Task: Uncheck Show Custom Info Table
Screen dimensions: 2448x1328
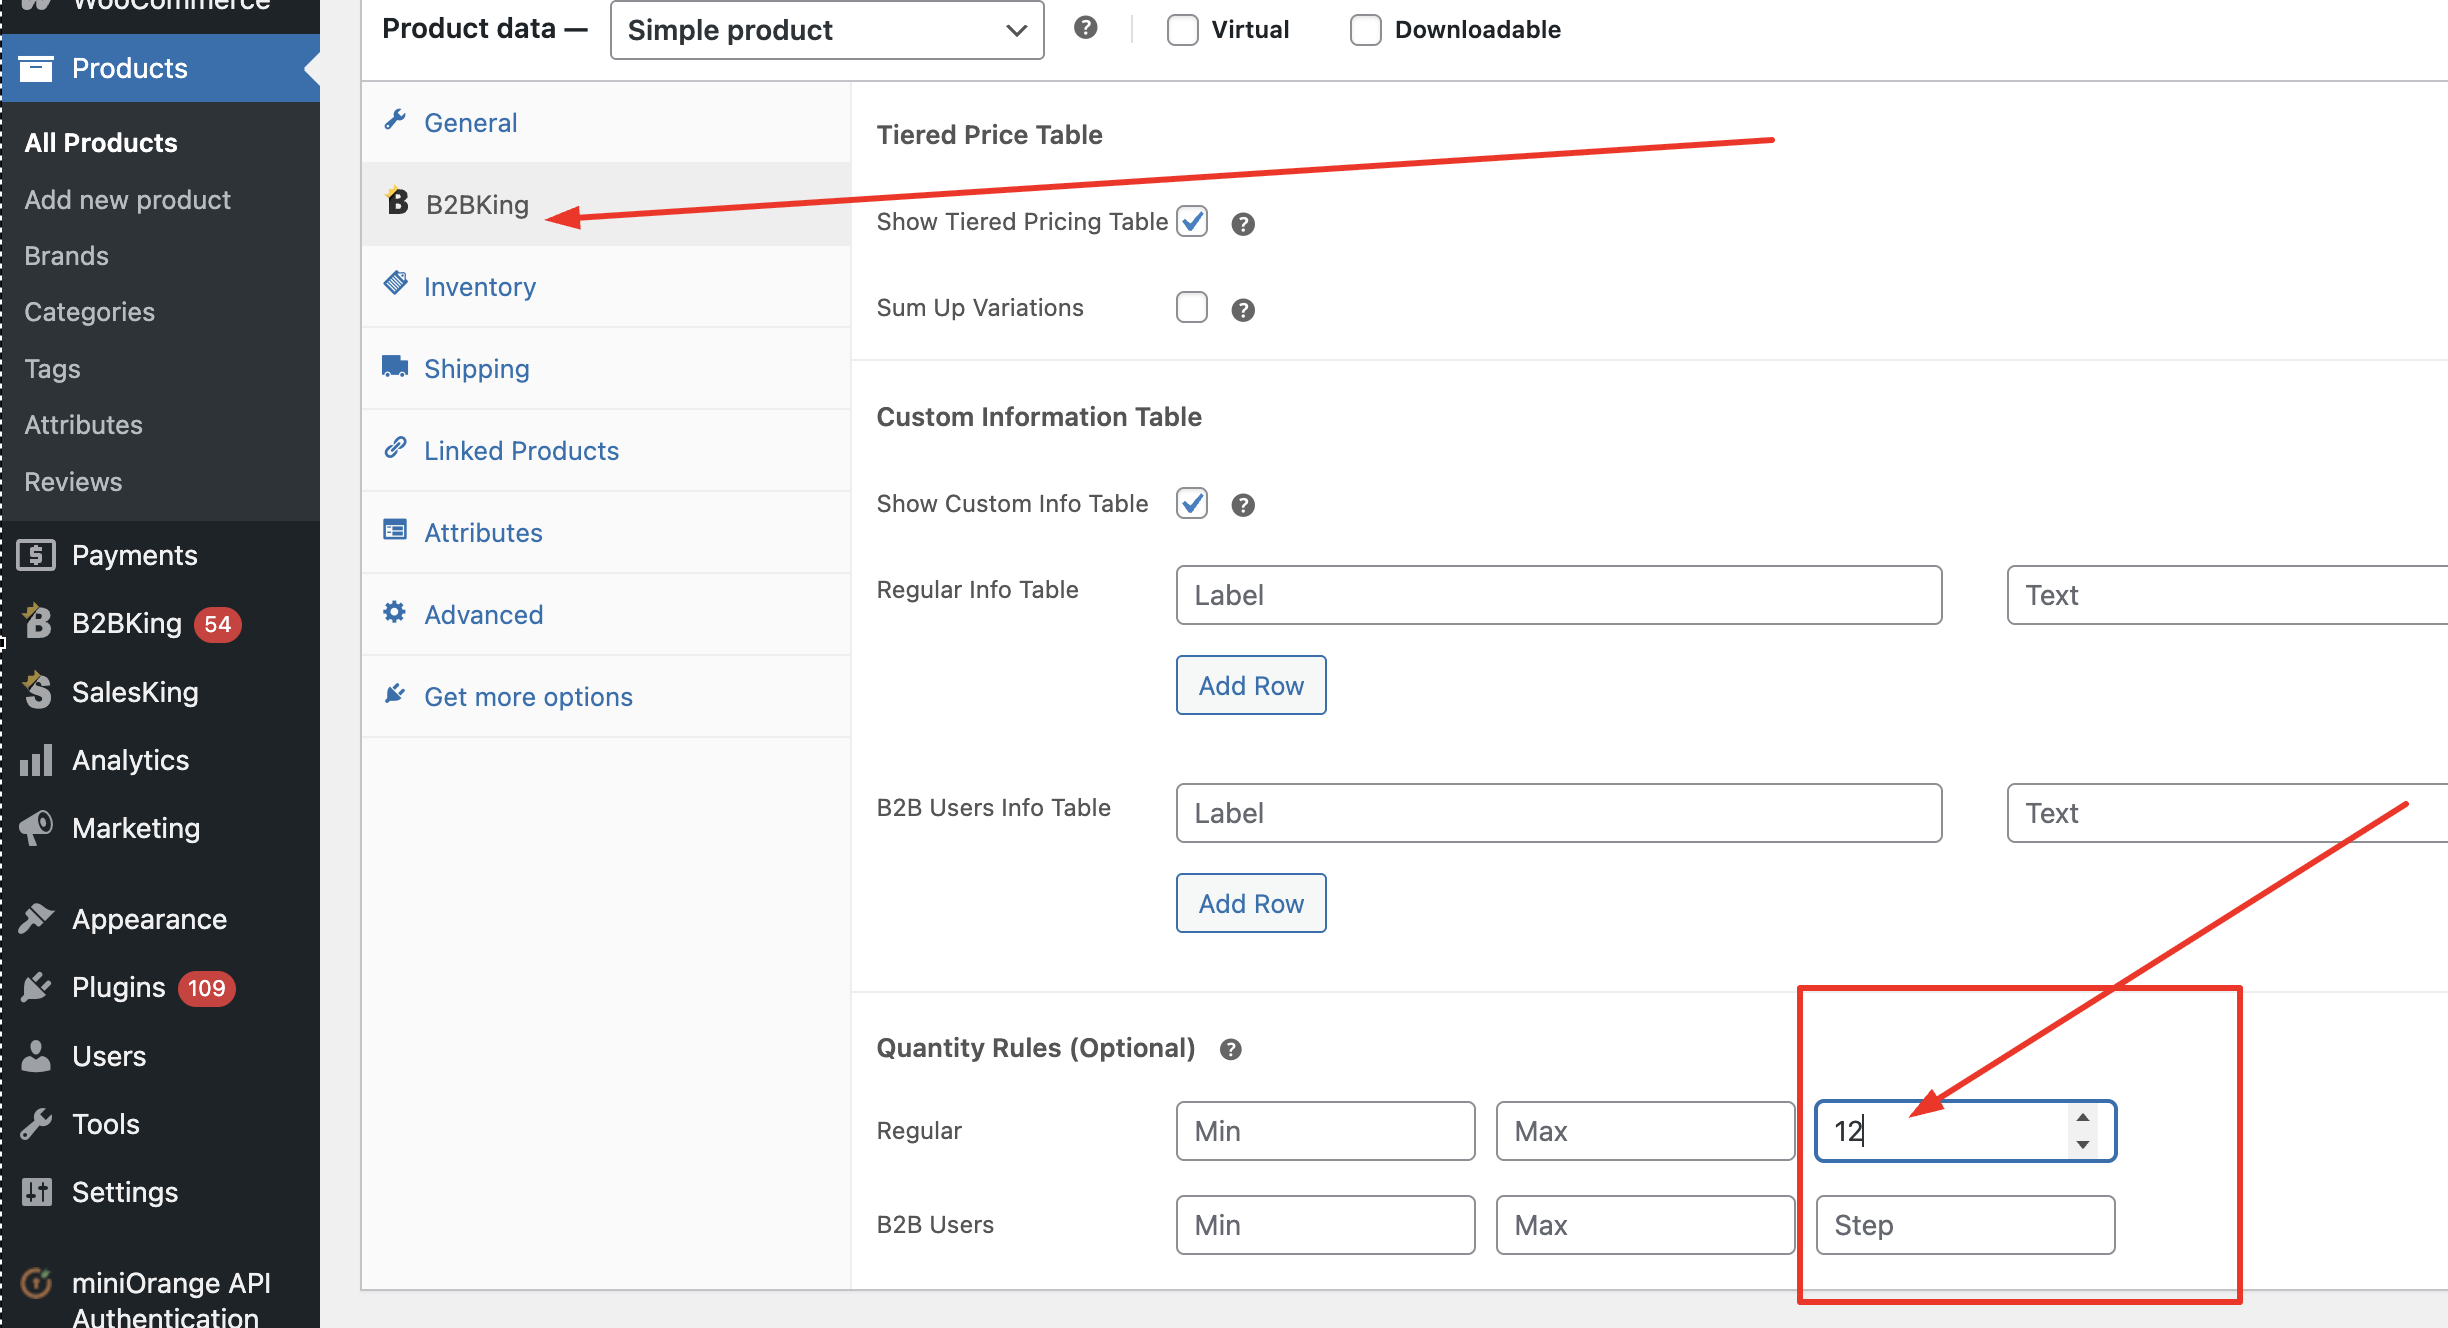Action: [x=1192, y=503]
